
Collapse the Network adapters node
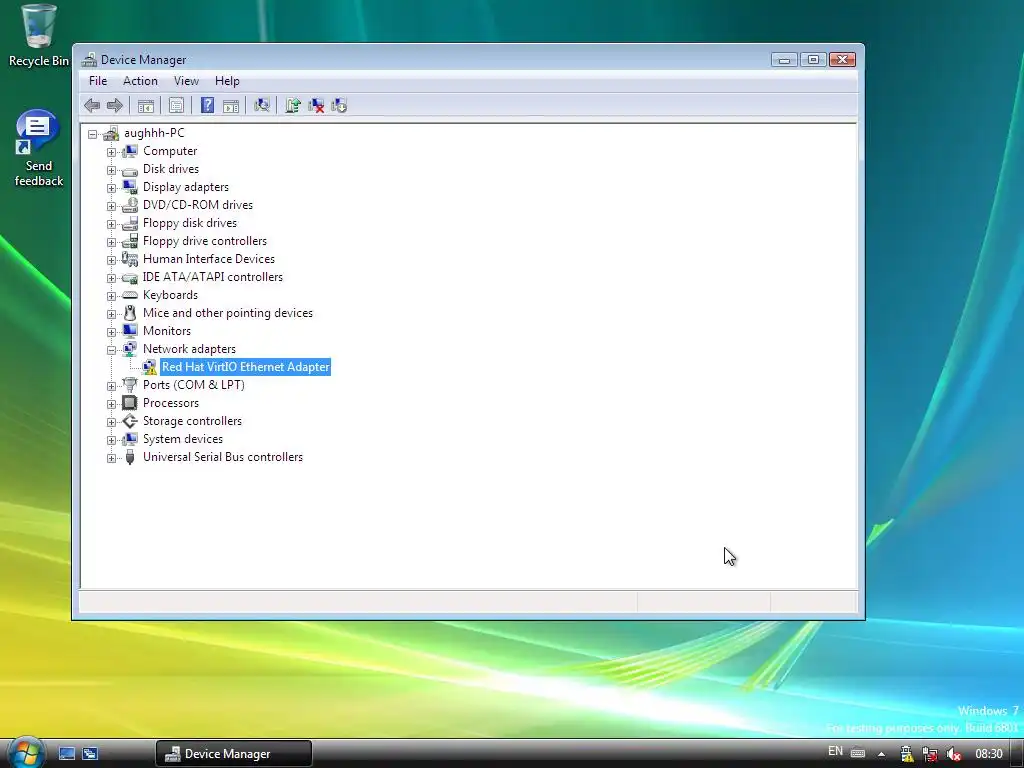pos(112,350)
